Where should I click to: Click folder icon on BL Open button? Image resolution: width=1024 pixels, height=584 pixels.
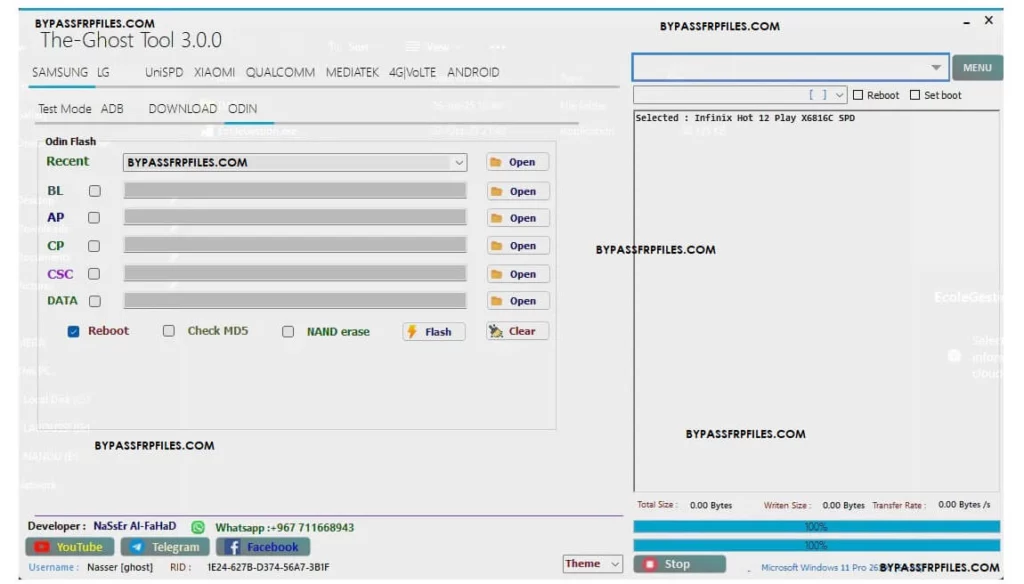pyautogui.click(x=496, y=191)
